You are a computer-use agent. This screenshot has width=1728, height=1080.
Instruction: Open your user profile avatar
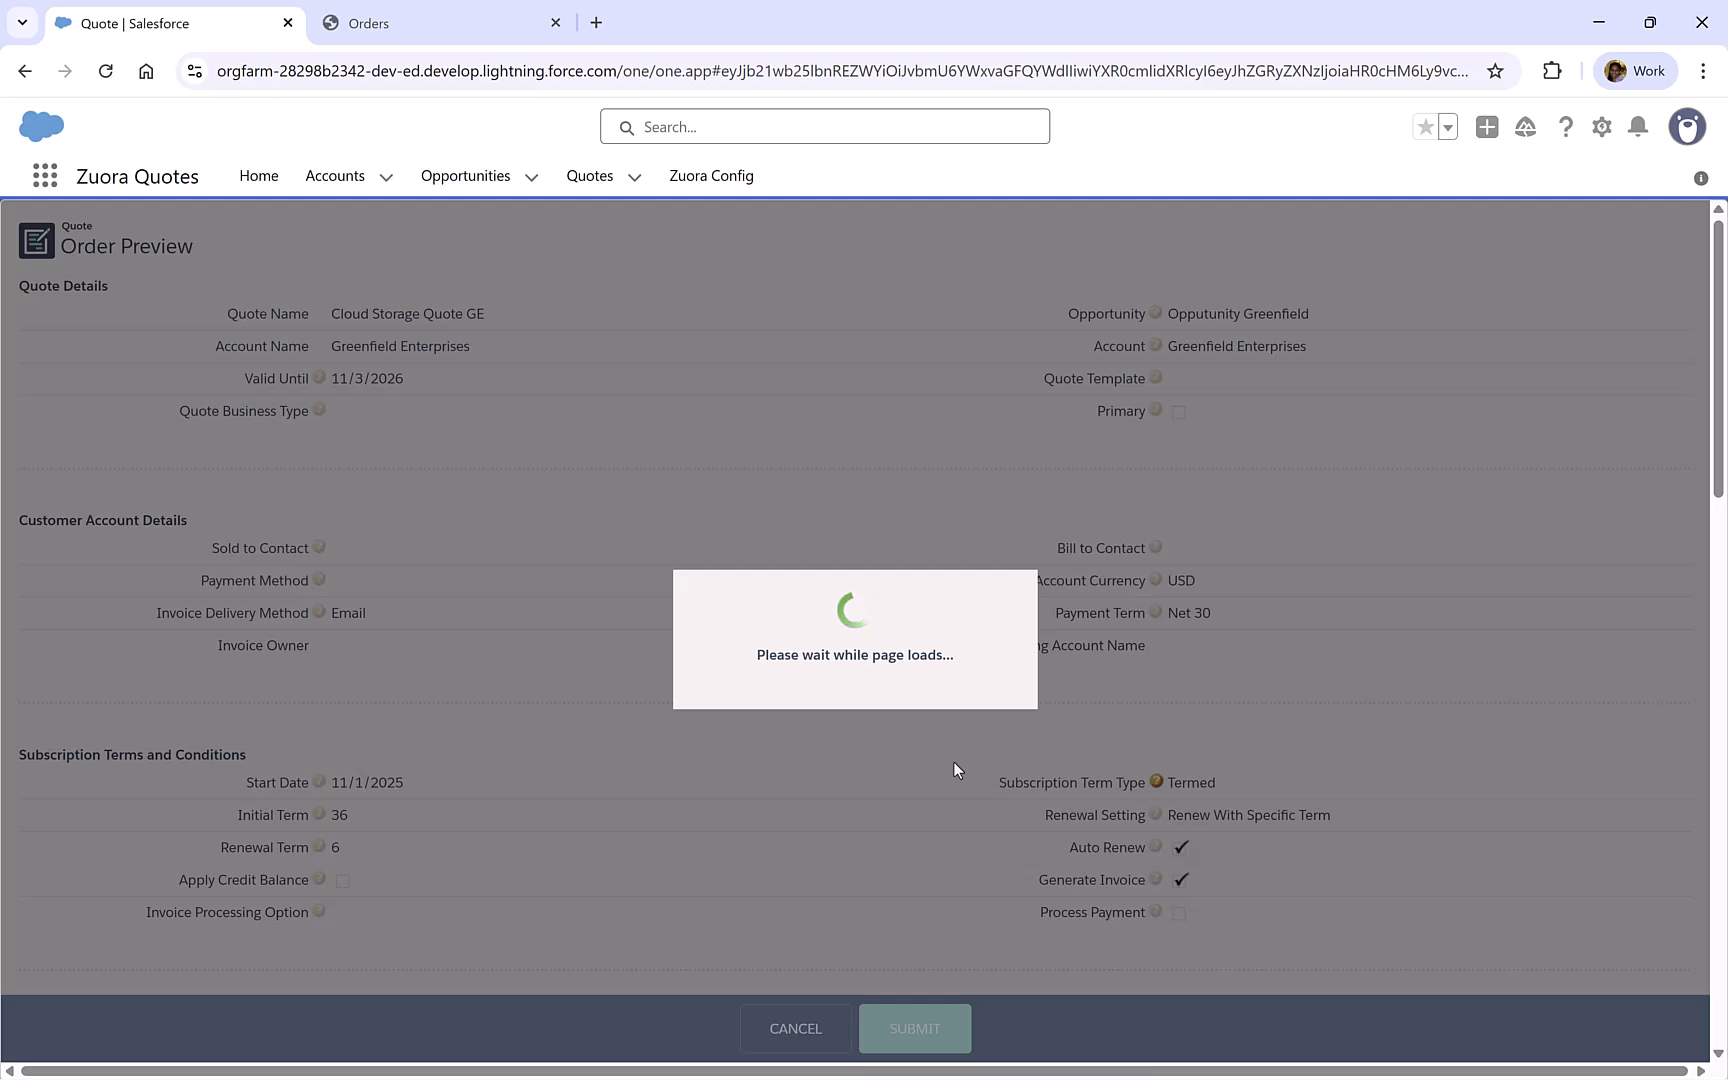[1687, 127]
